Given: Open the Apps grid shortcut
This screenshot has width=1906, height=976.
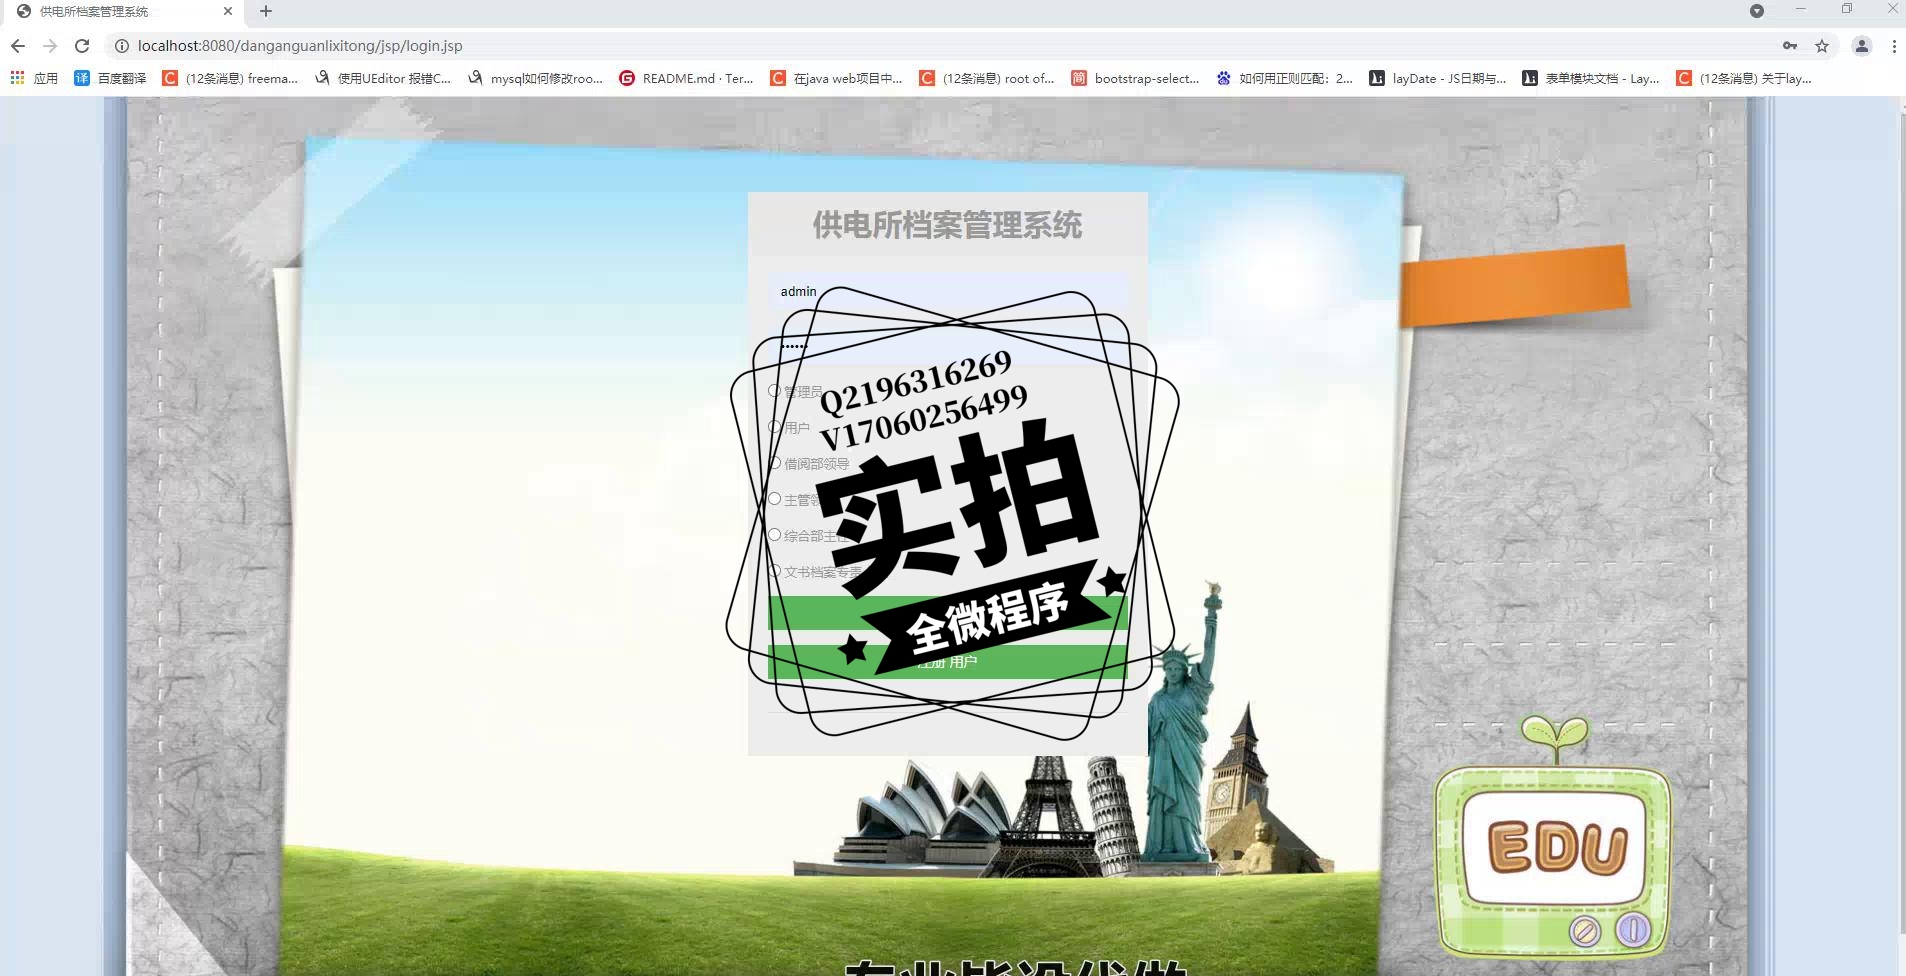Looking at the screenshot, I should 34,78.
